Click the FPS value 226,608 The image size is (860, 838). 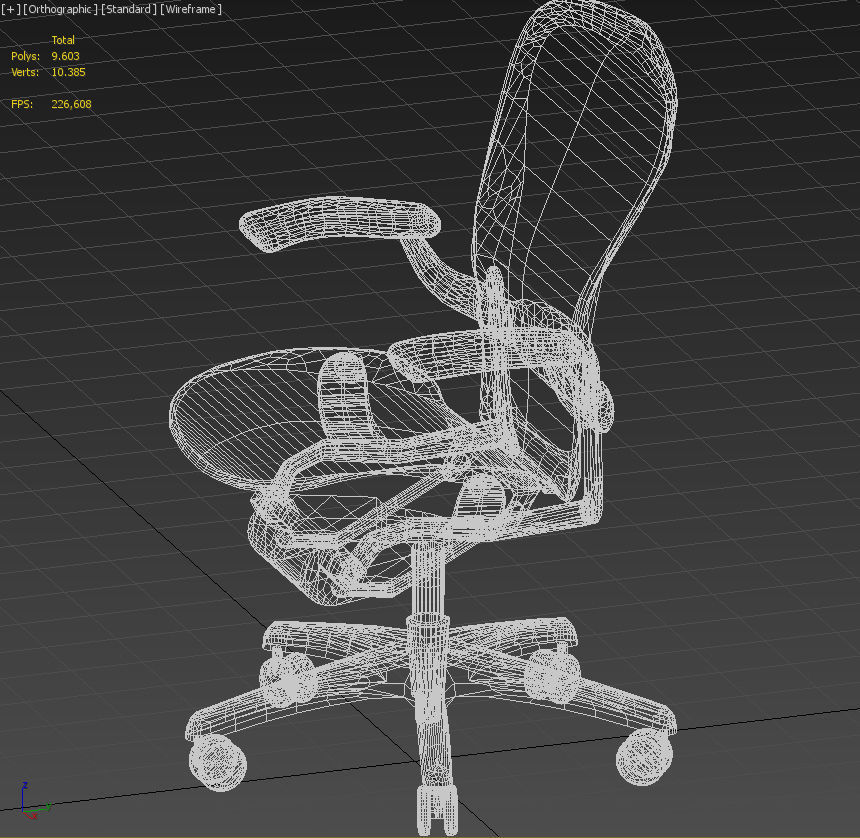(71, 104)
